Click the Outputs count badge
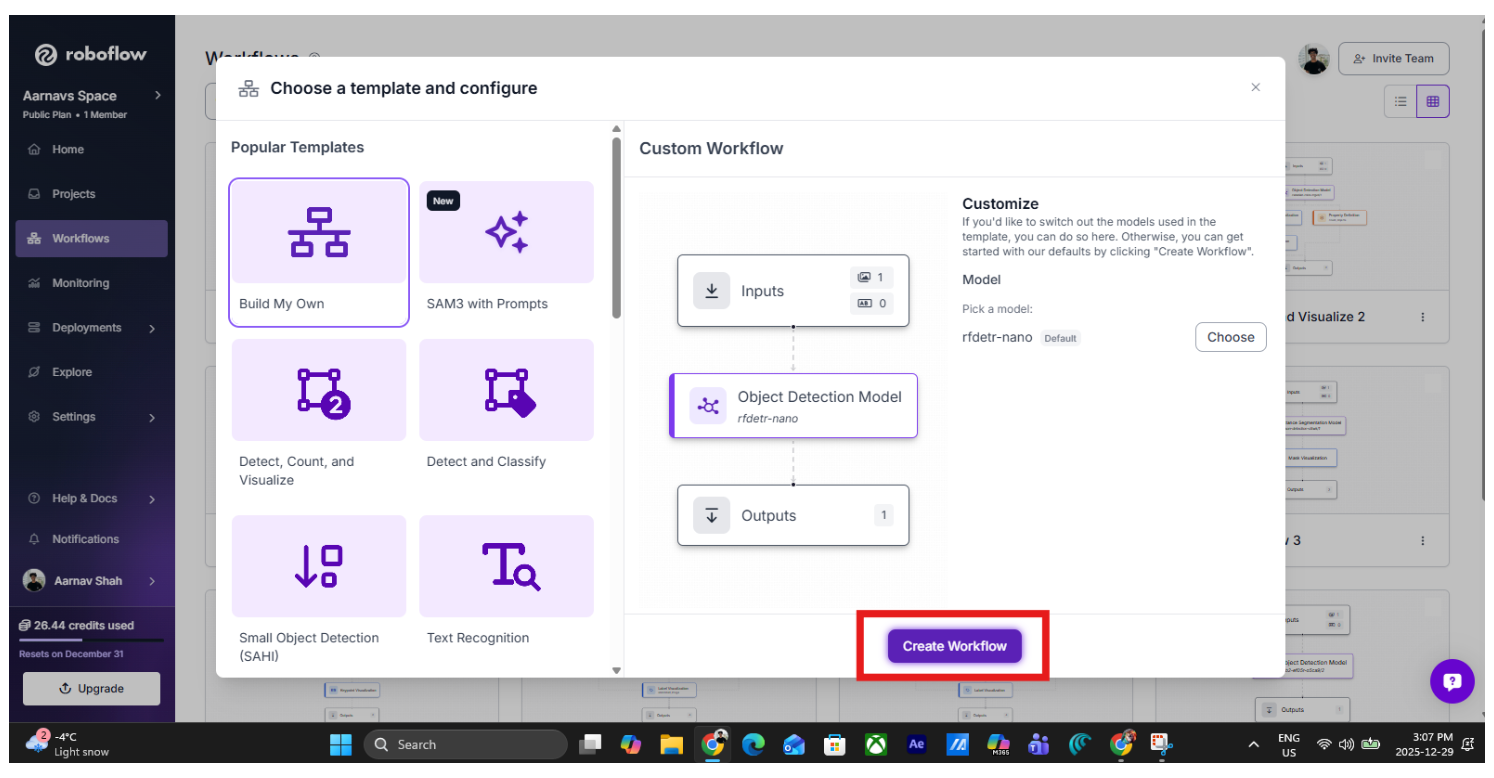This screenshot has height=778, width=1494. click(x=883, y=516)
